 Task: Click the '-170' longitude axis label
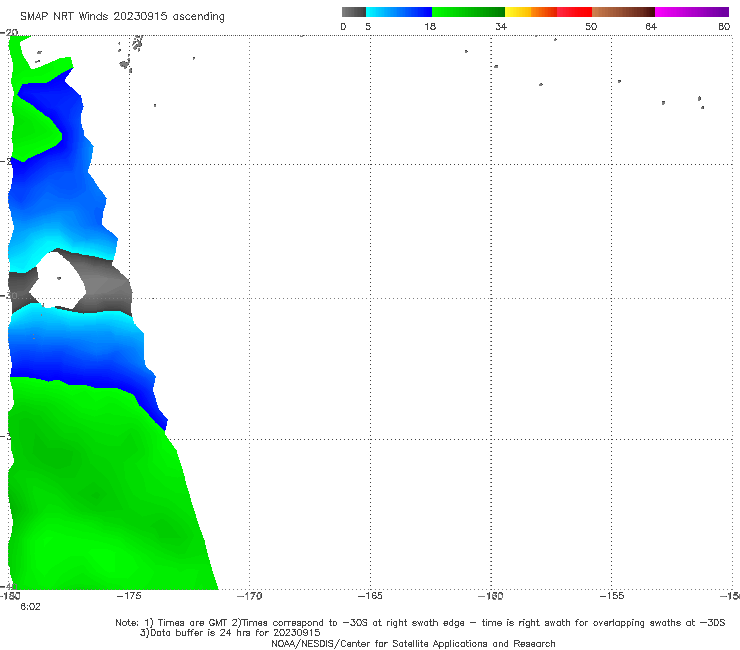(x=249, y=596)
